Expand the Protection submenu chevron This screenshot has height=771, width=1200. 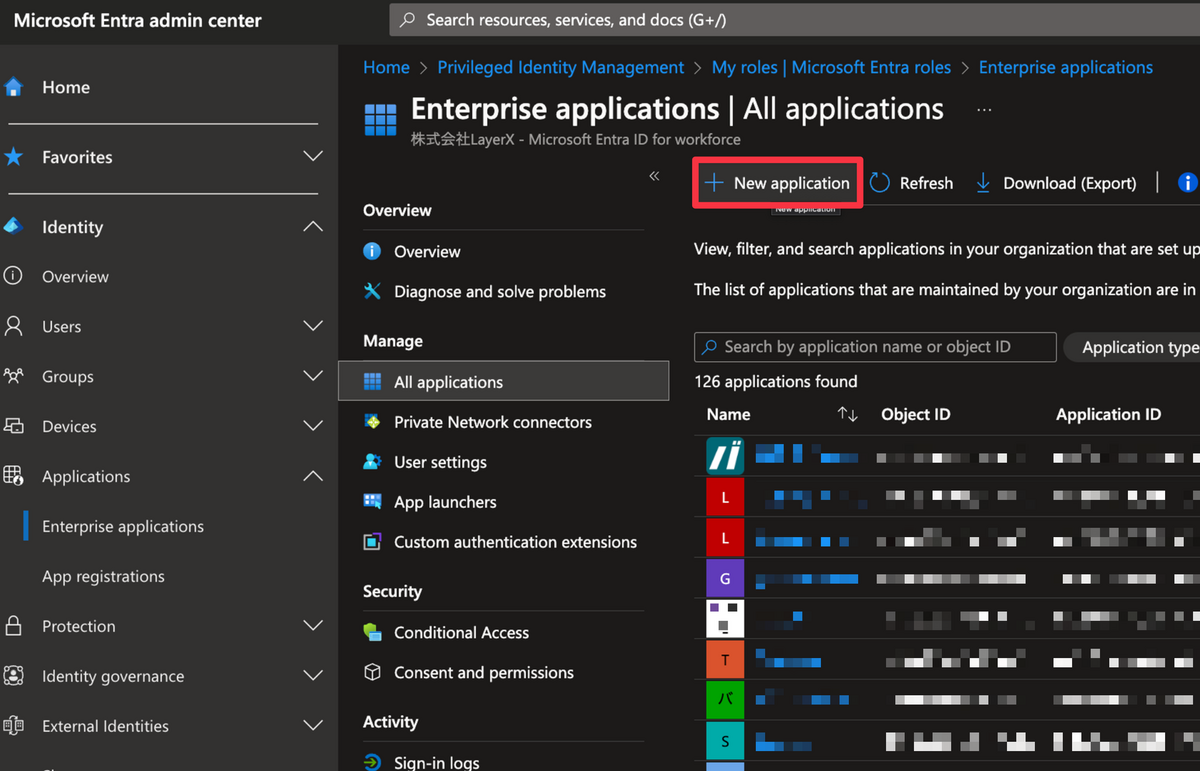[x=313, y=626]
